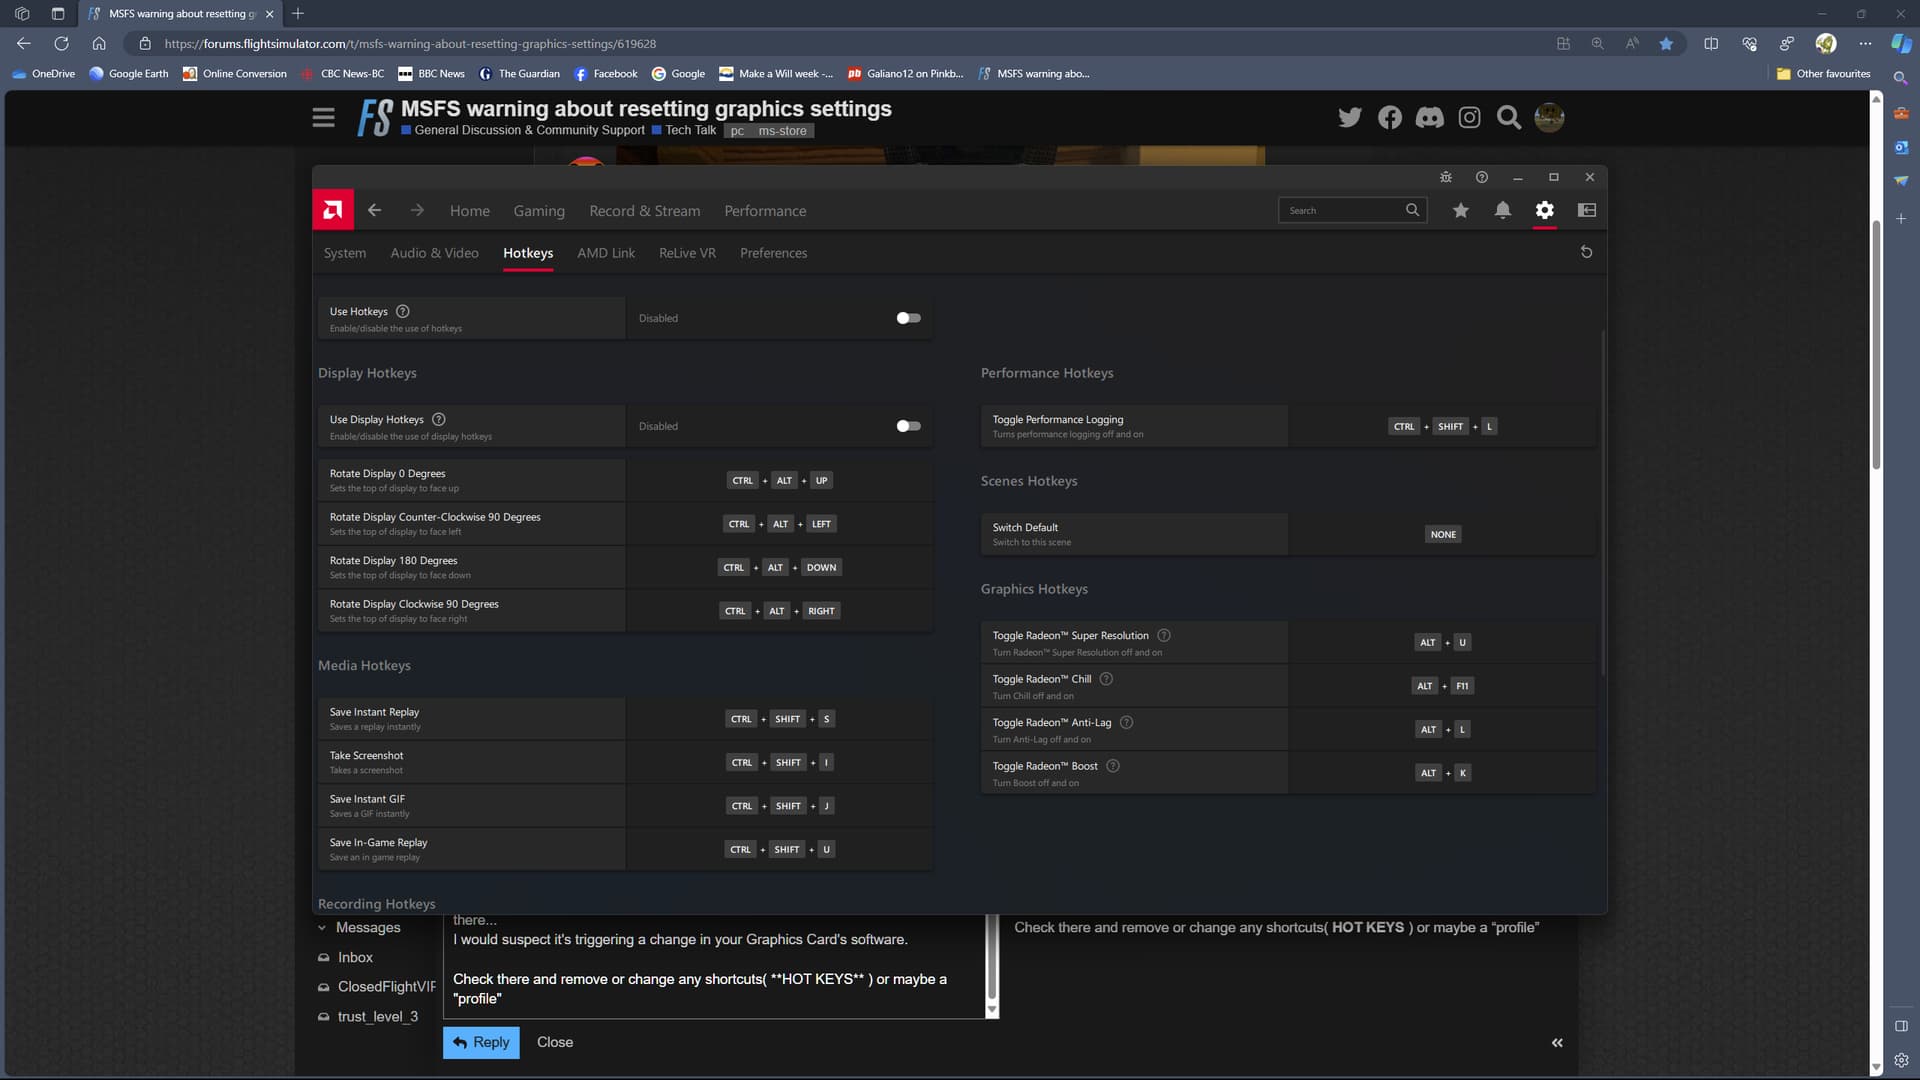This screenshot has height=1080, width=1920.
Task: Toggle Use Hotkeys switch
Action: tap(908, 318)
